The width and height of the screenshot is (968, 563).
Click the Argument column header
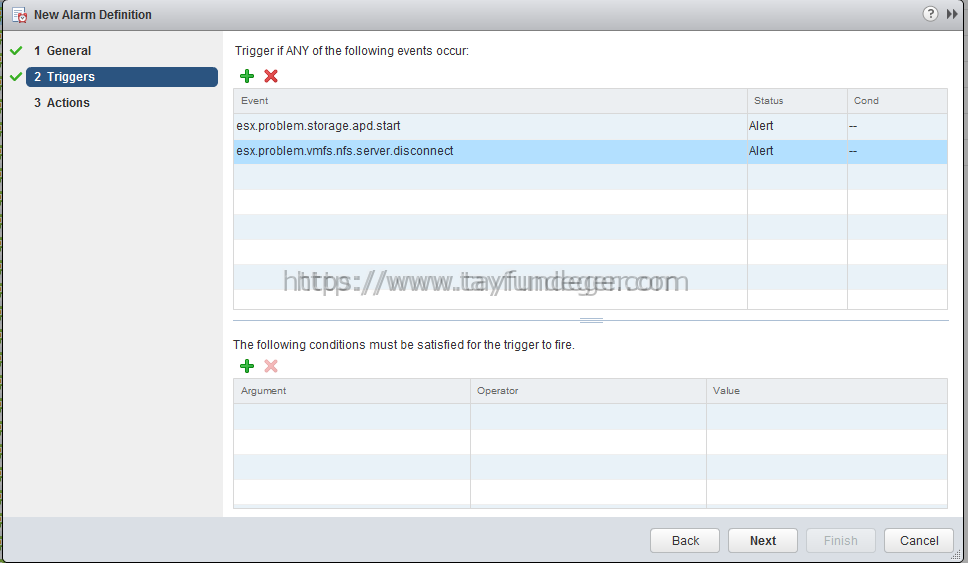352,391
